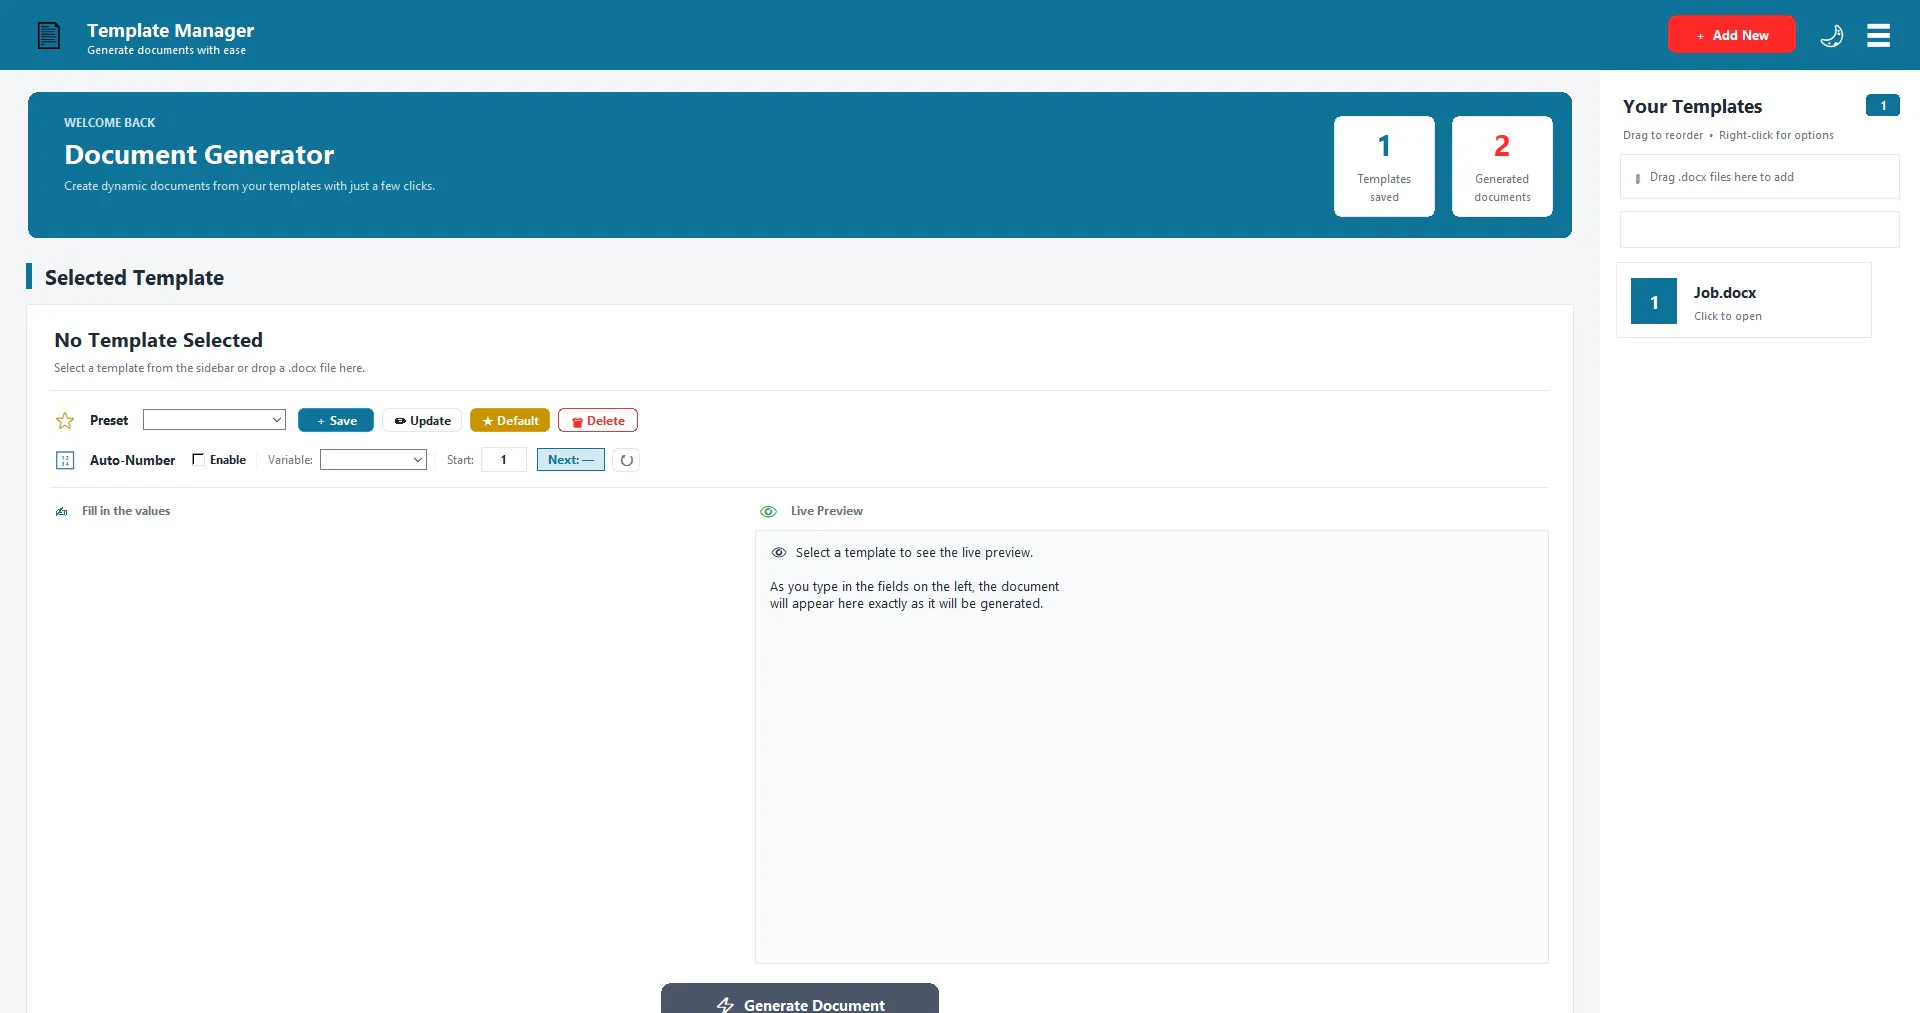1920x1013 pixels.
Task: Click the Live Preview eye icon
Action: tap(768, 512)
